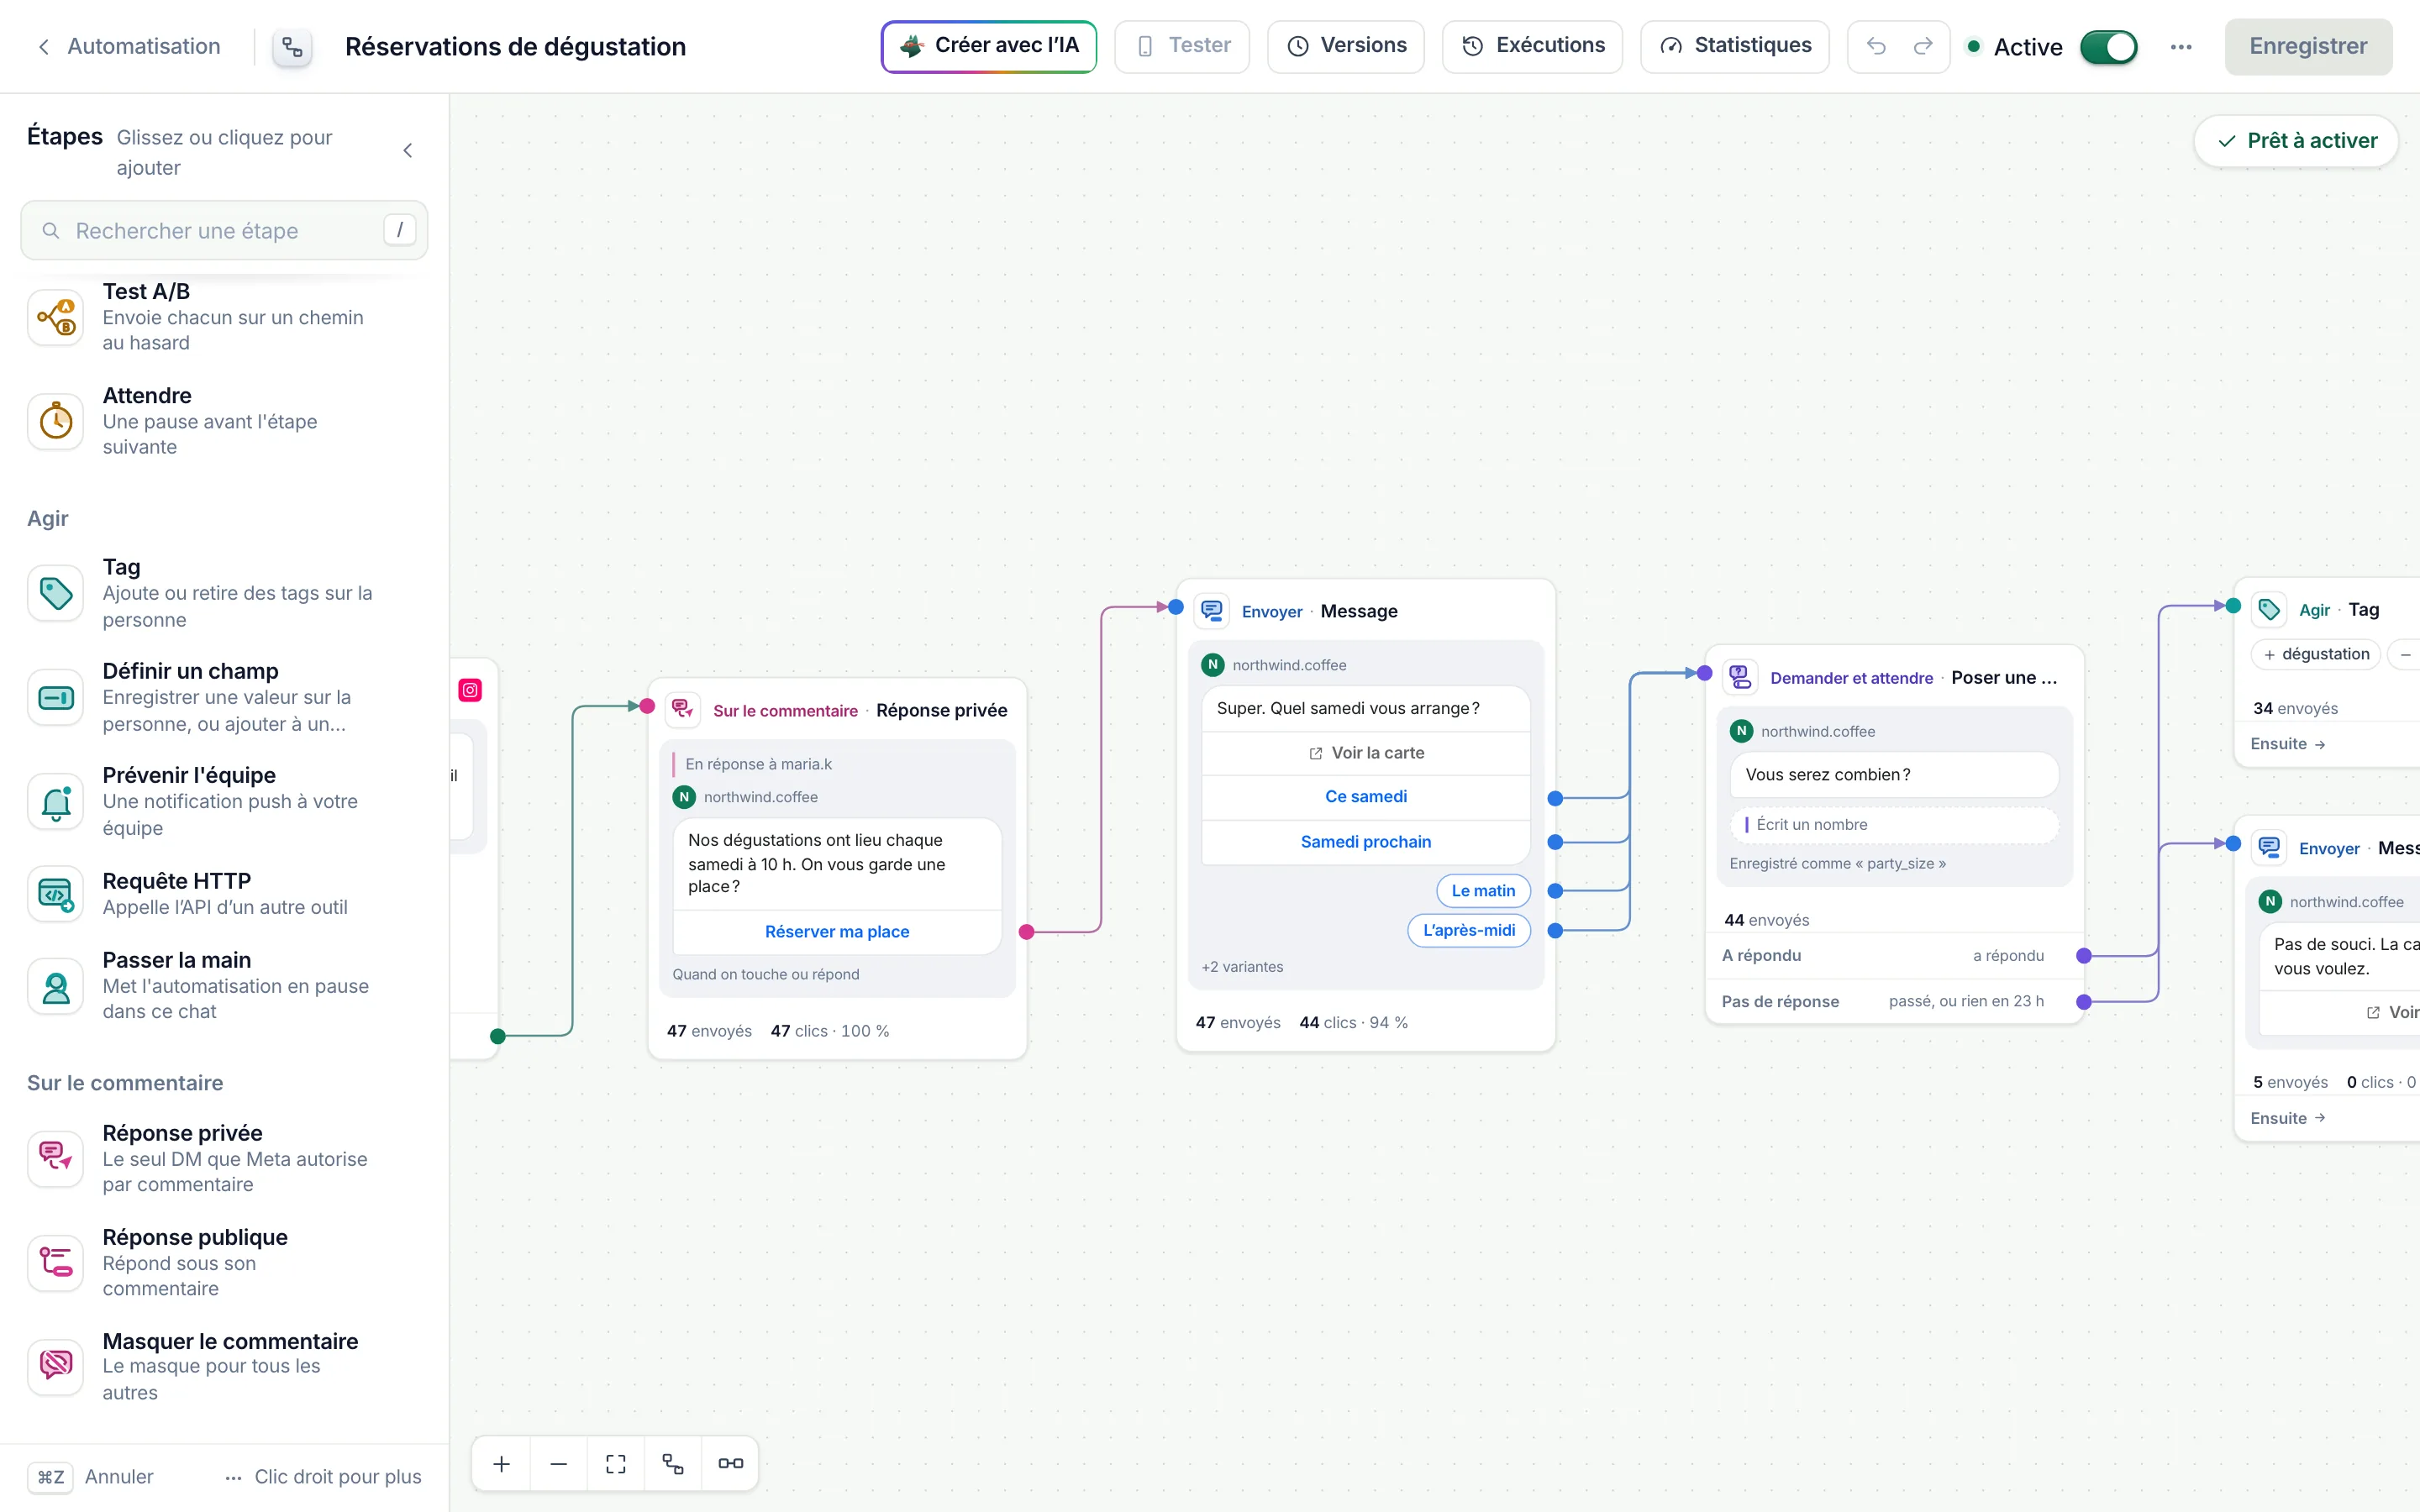The image size is (2420, 1512).
Task: Add a Test A/B step
Action: (x=224, y=317)
